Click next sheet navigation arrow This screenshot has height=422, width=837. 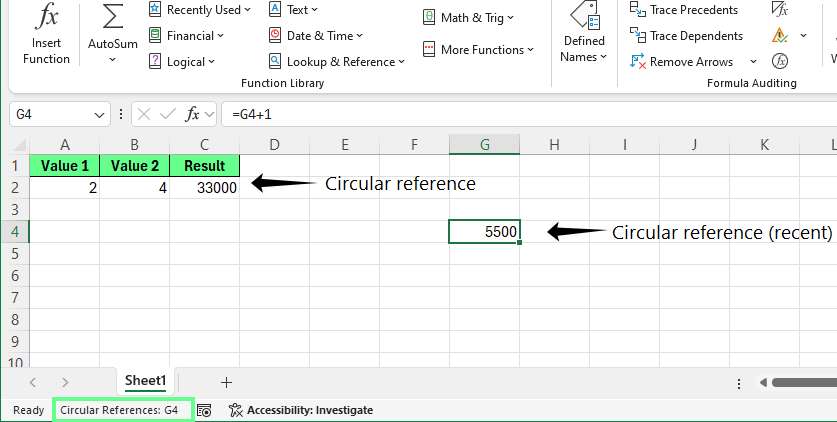[65, 382]
